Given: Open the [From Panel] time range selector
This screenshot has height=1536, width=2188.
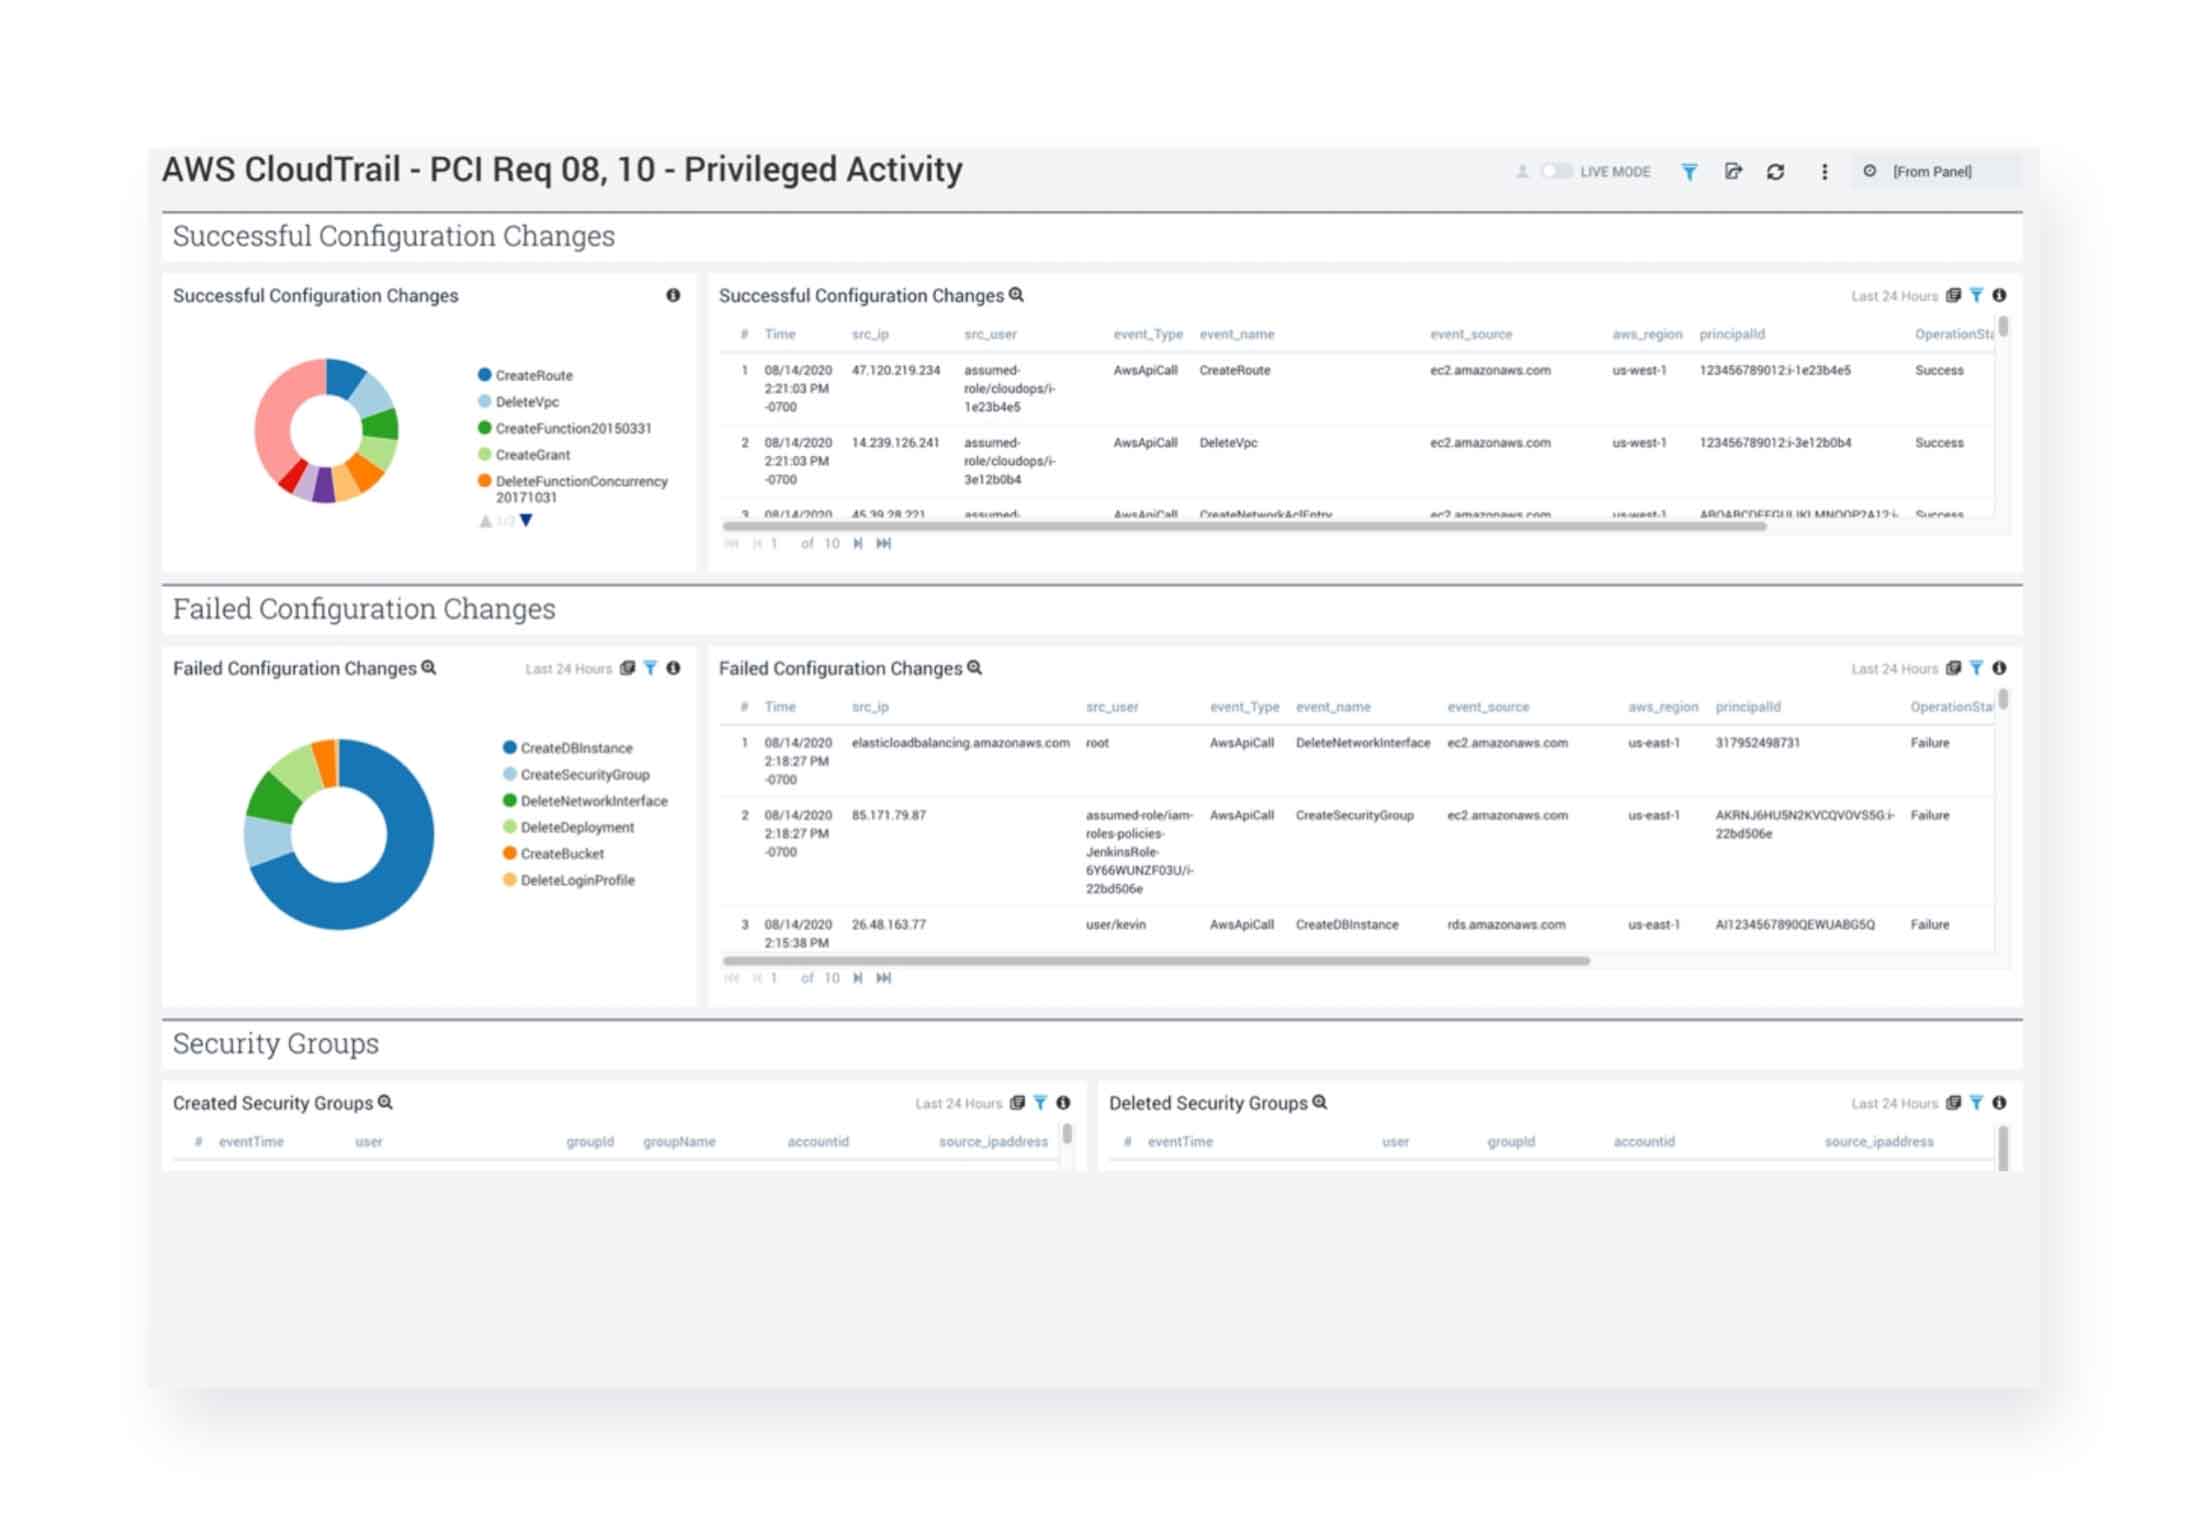Looking at the screenshot, I should (x=1936, y=171).
